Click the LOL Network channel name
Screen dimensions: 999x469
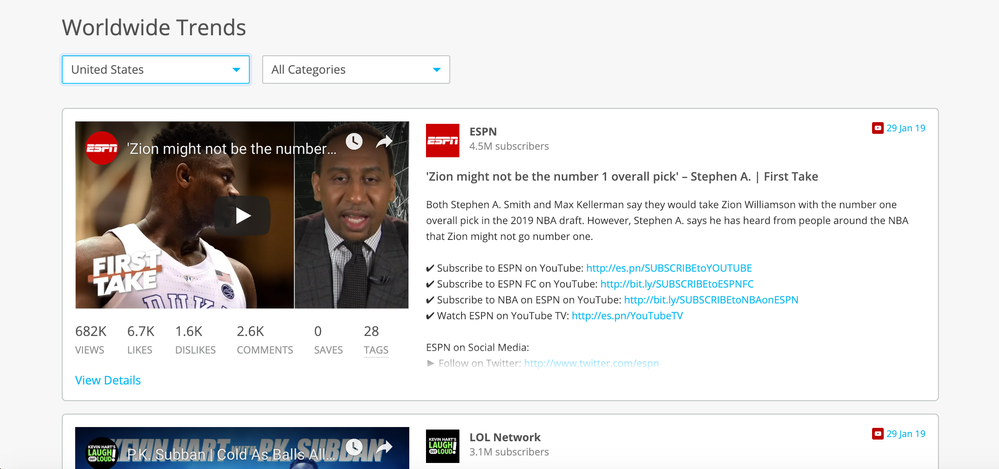(505, 437)
